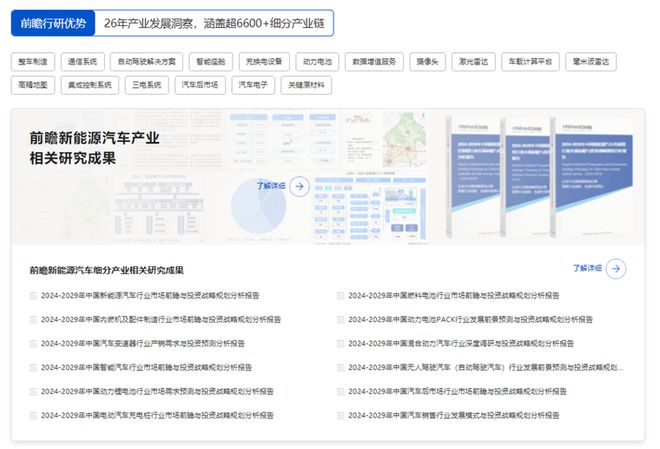The height and width of the screenshot is (449, 660).
Task: Click the document icon before 汽车变速器 report
Action: (33, 344)
